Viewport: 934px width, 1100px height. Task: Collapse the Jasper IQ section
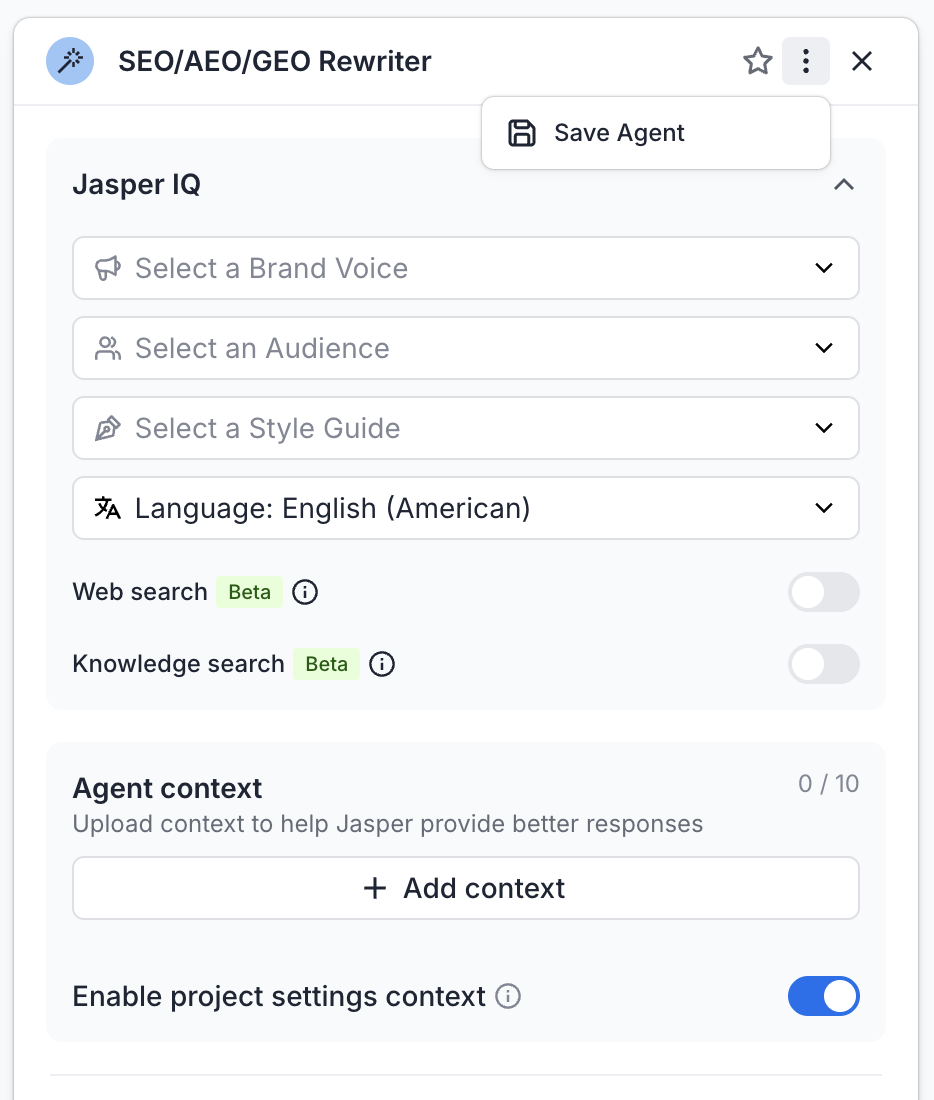[x=844, y=185]
